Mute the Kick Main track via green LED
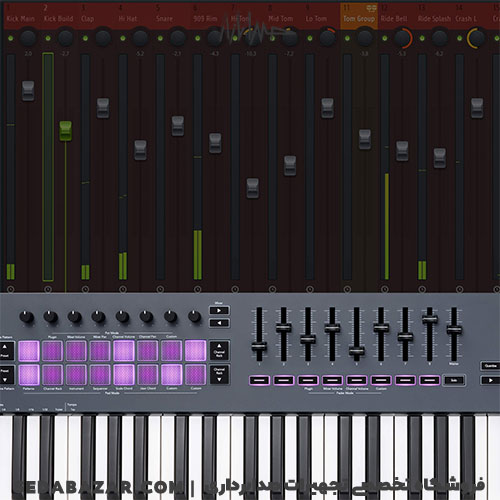 (x=11, y=38)
